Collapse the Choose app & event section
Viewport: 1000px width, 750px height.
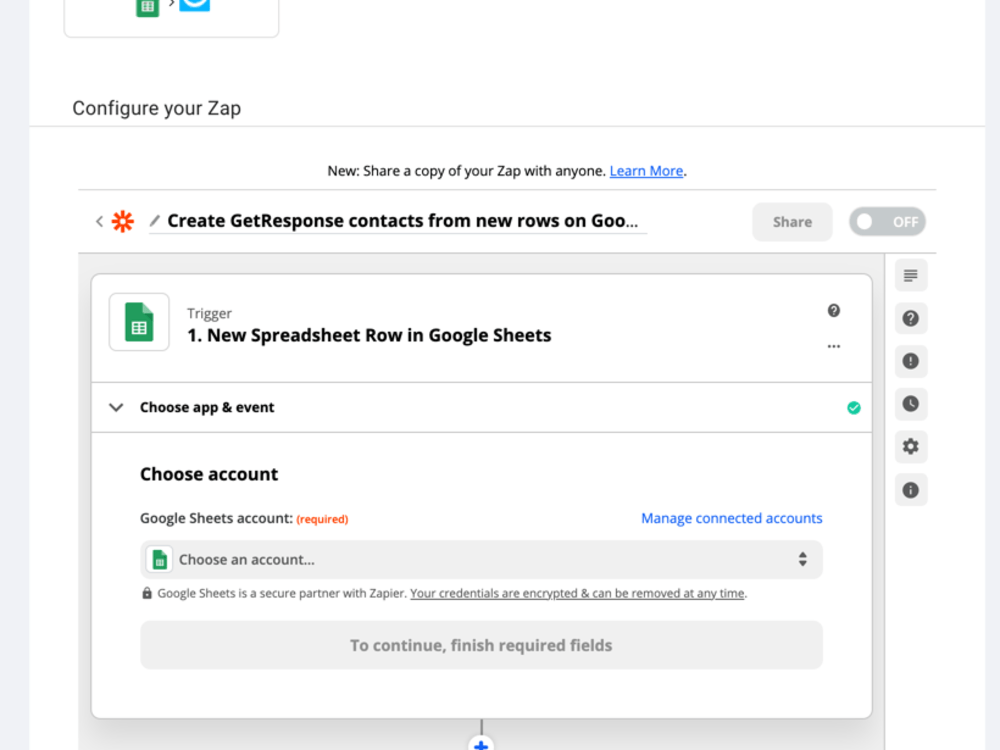(x=116, y=407)
